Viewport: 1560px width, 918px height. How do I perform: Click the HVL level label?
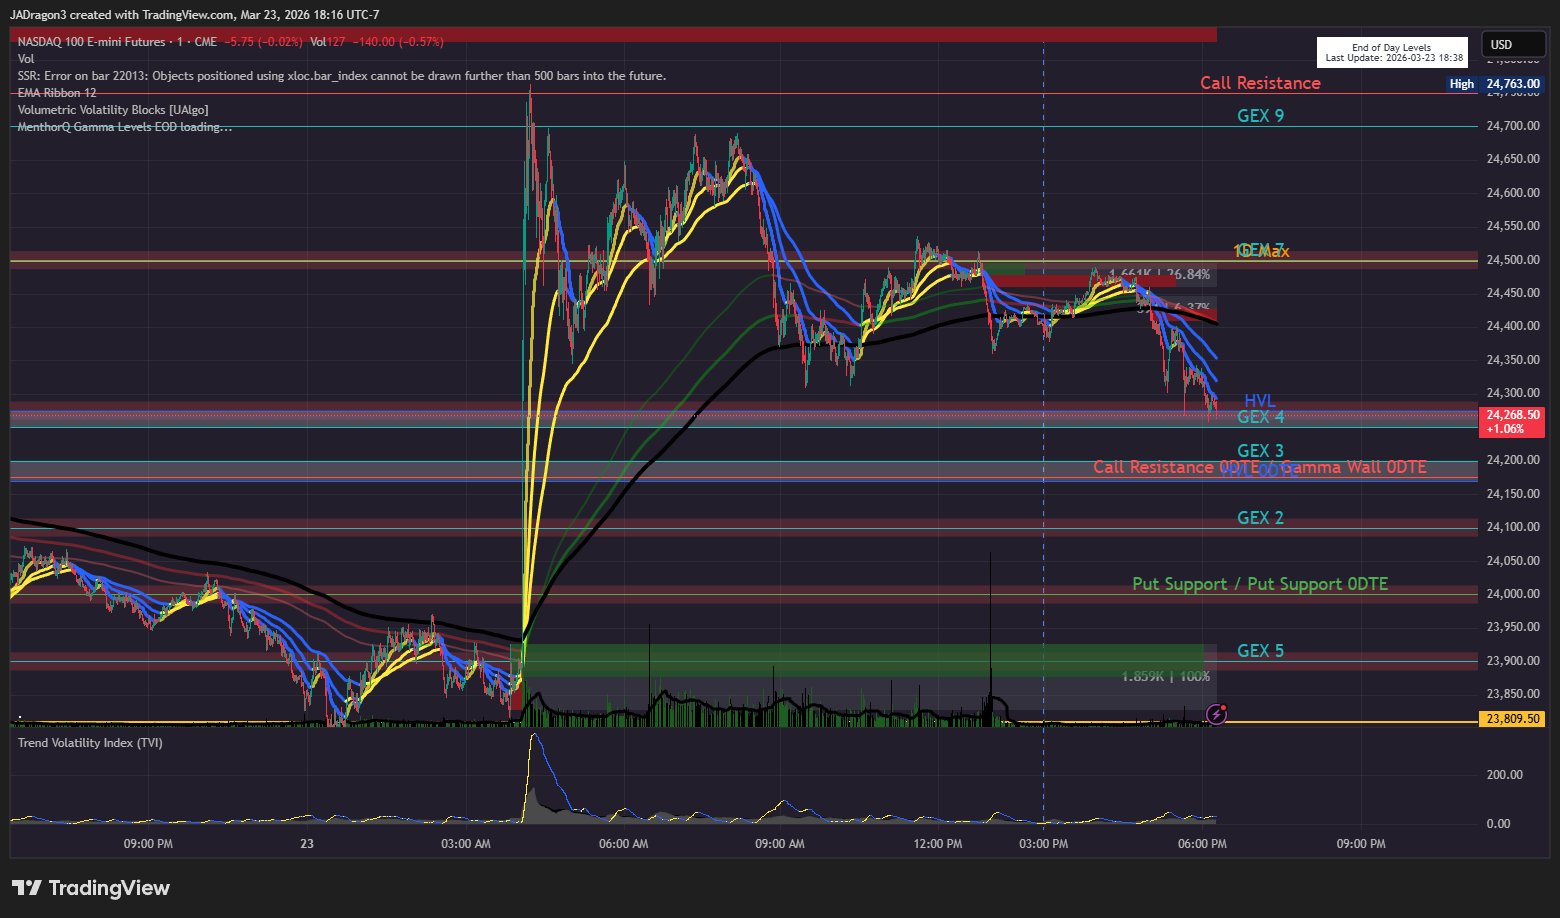click(x=1260, y=402)
